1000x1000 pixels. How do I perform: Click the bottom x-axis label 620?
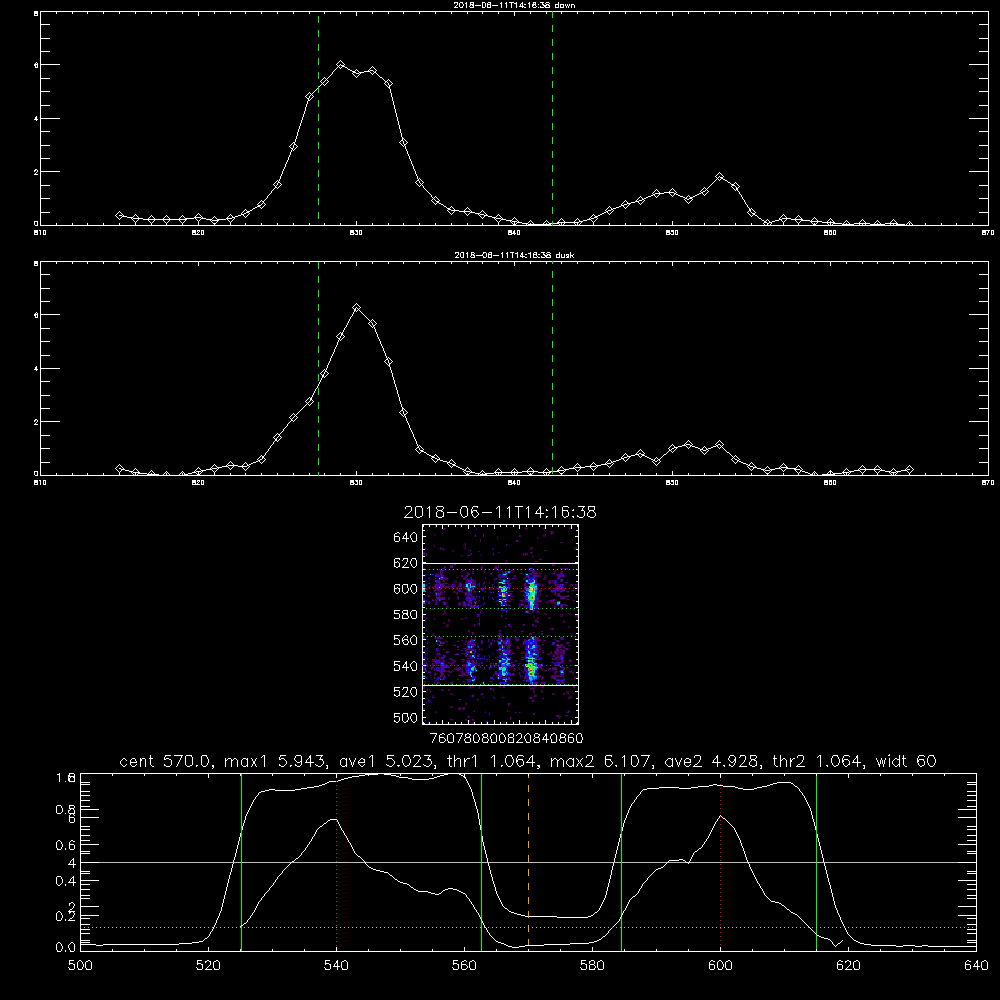[x=848, y=966]
